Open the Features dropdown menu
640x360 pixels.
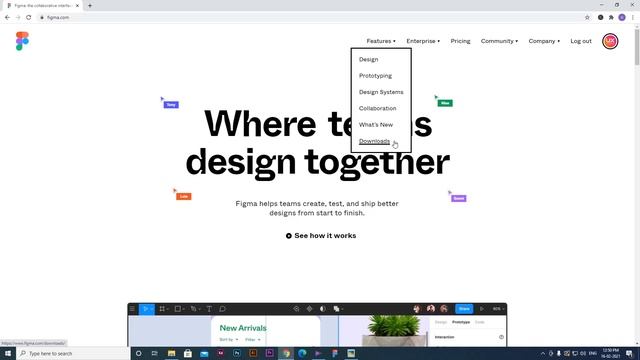click(381, 41)
